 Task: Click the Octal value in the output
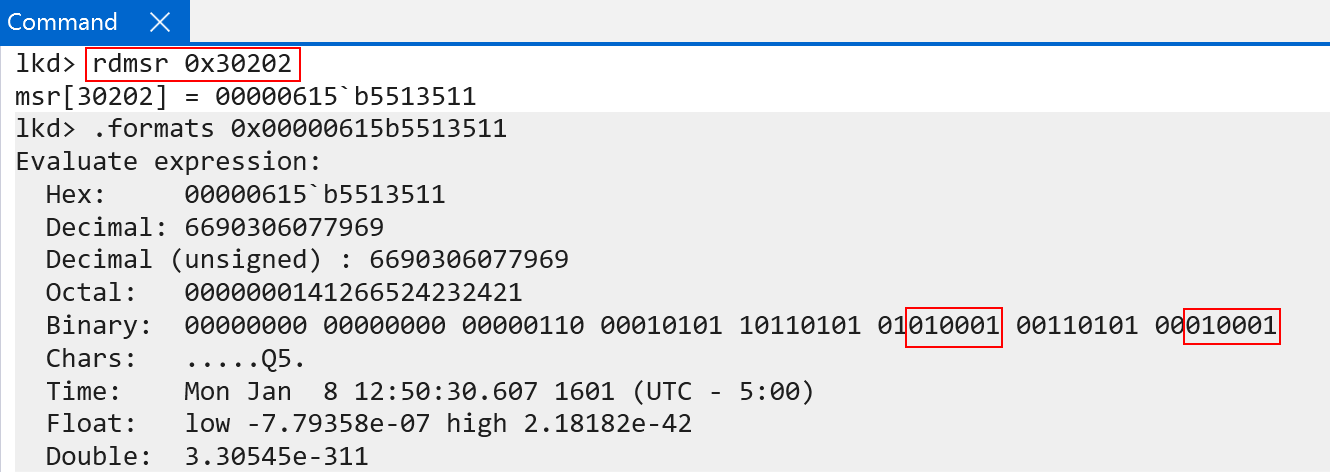[353, 293]
